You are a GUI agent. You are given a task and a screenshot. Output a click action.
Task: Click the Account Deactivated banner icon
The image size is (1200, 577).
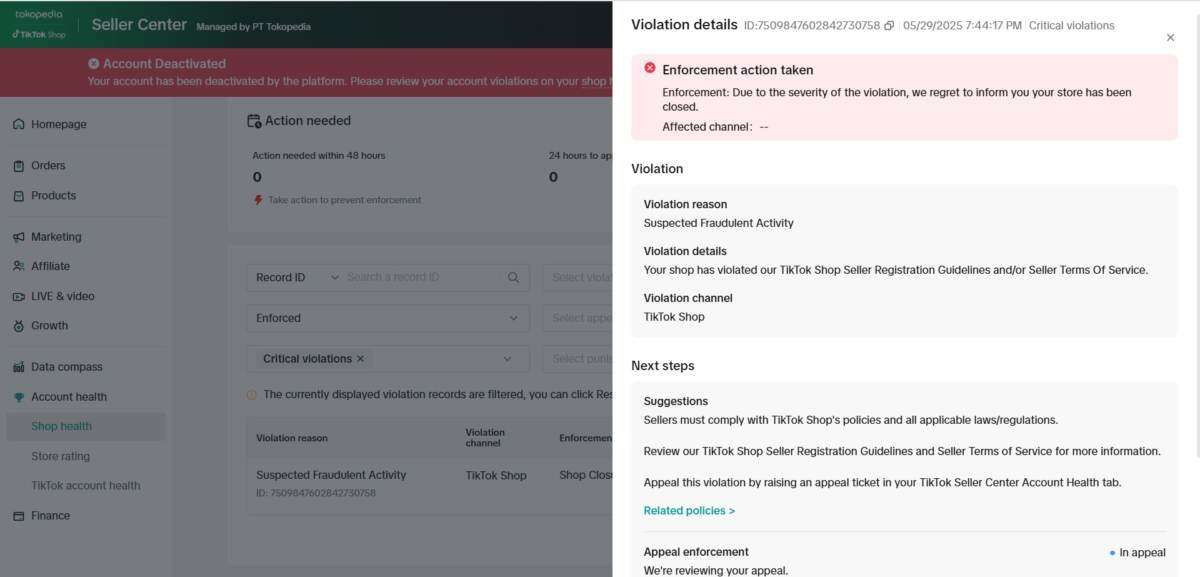pyautogui.click(x=94, y=64)
